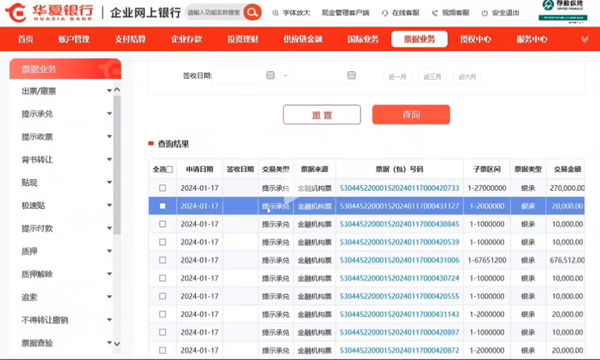The width and height of the screenshot is (600, 360).
Task: Click the Huaxia Bank logo
Action: point(49,12)
